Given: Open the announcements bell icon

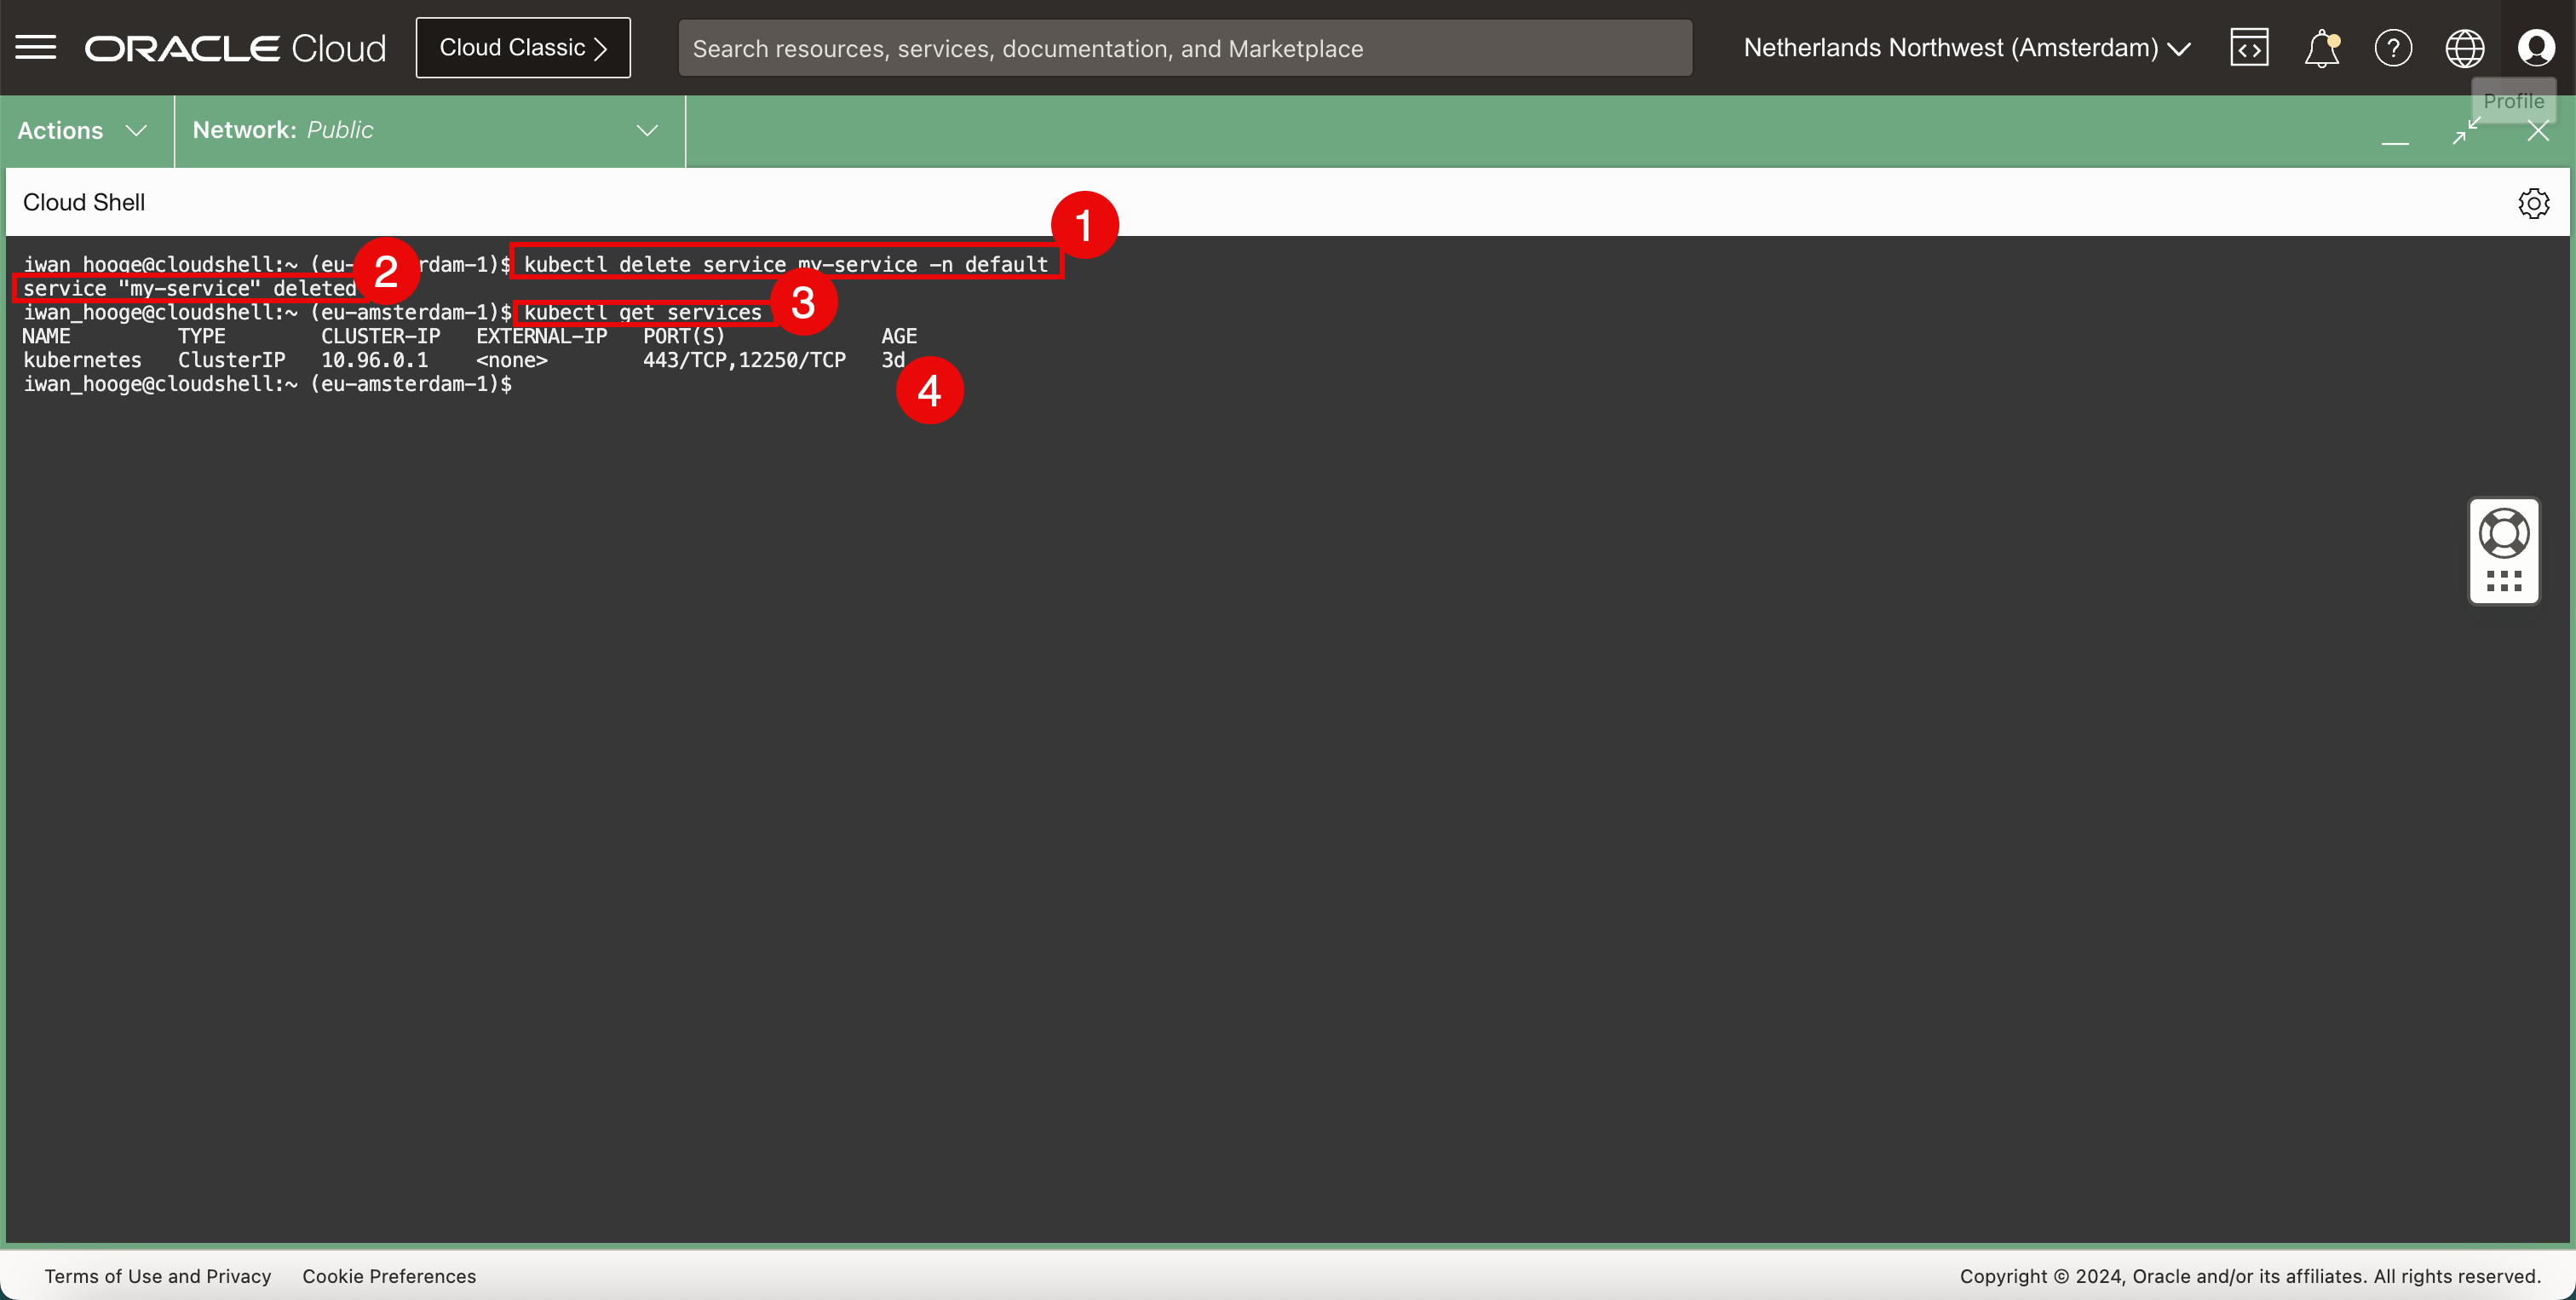Looking at the screenshot, I should tap(2321, 47).
